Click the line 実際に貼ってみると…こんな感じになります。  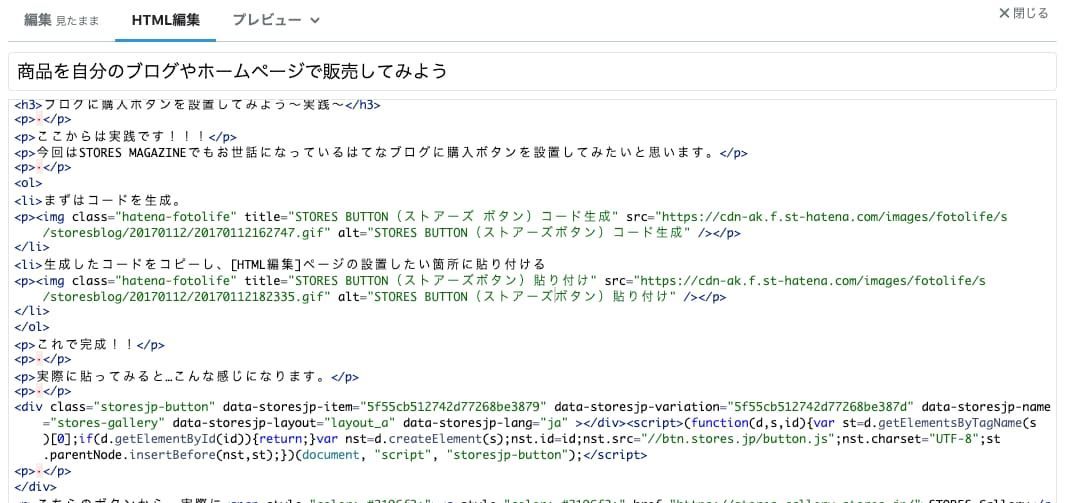(x=187, y=376)
